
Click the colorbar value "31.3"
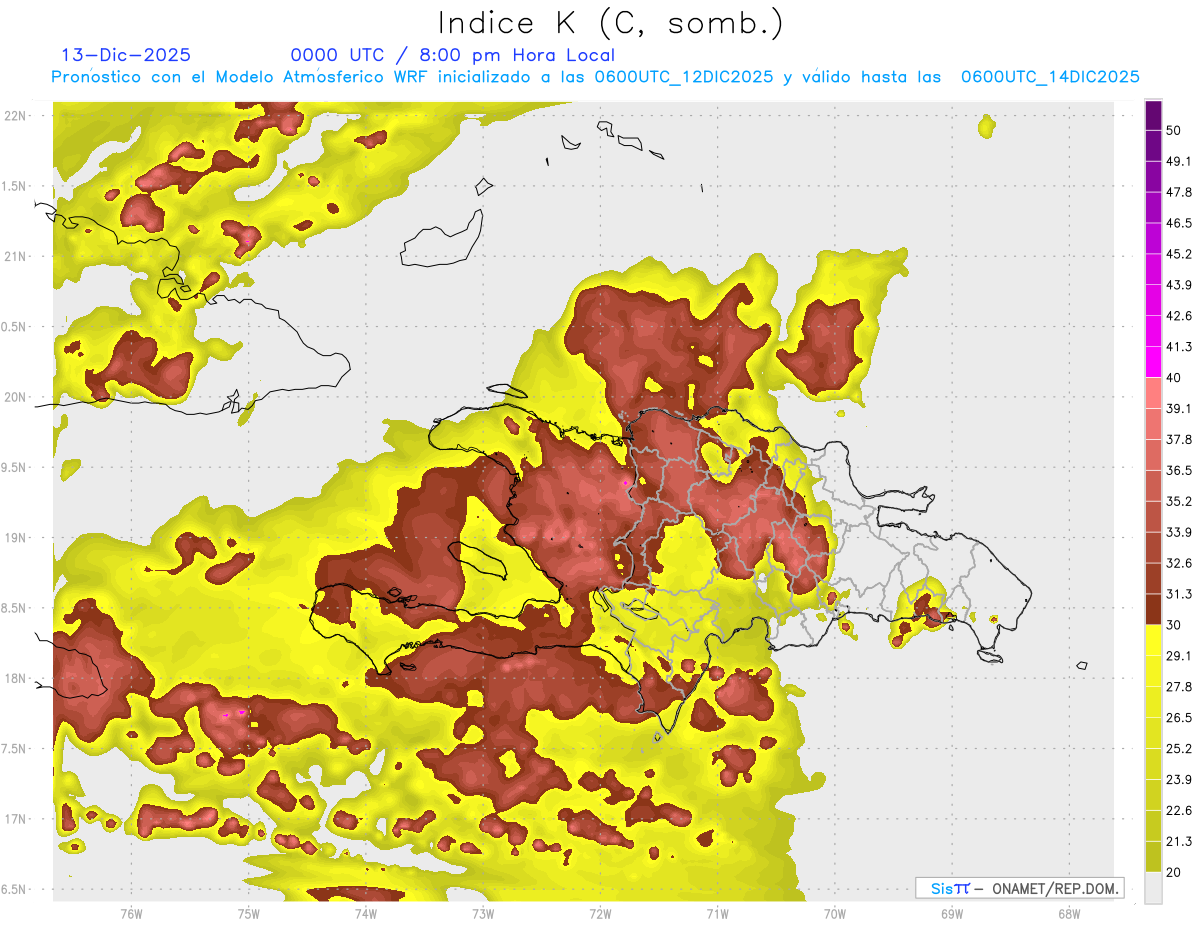click(x=1179, y=594)
